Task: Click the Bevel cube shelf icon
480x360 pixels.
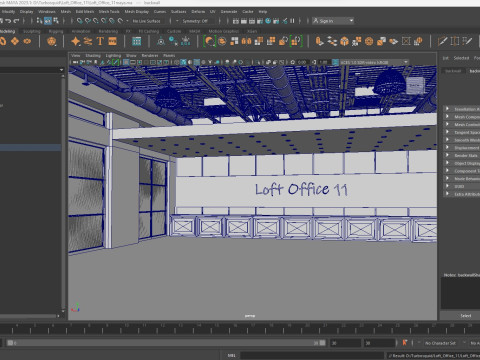Action: pyautogui.click(x=344, y=41)
